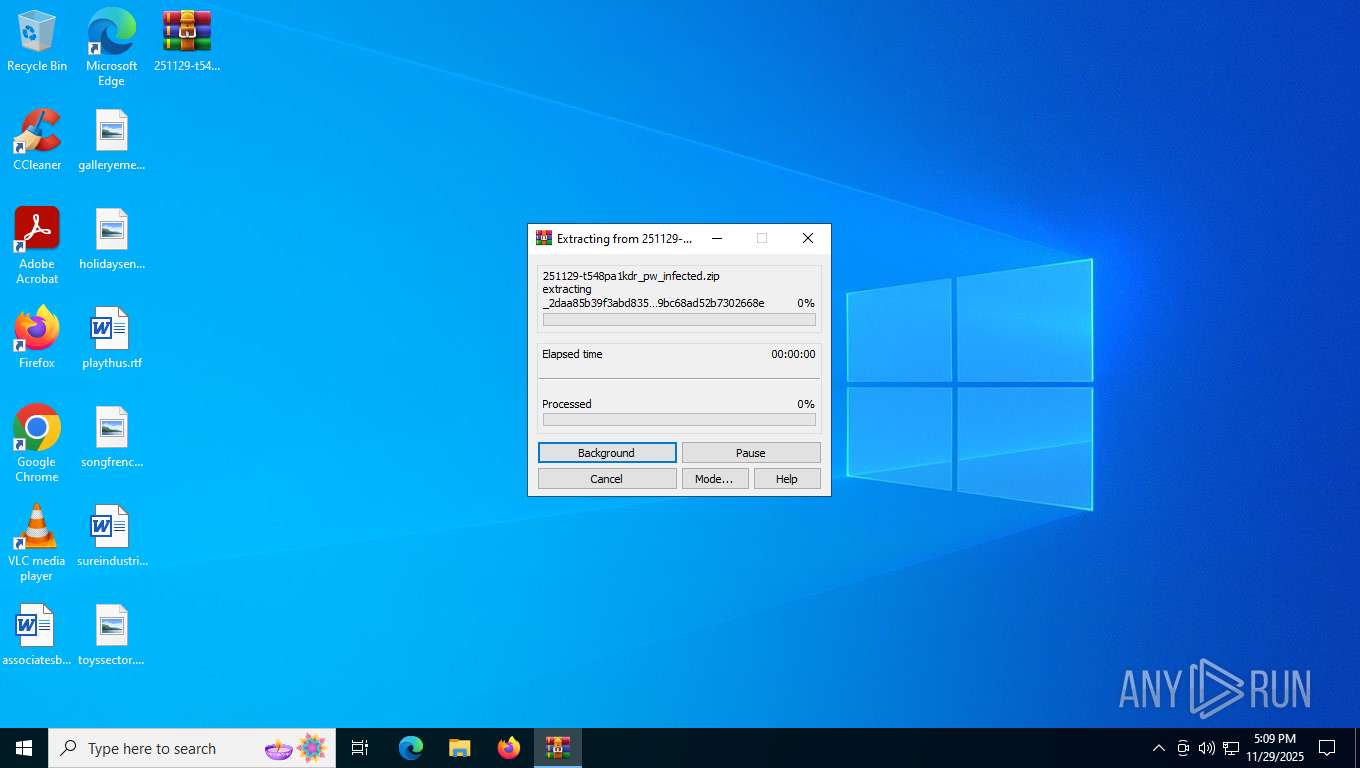
Task: Open the notification center
Action: [1327, 748]
